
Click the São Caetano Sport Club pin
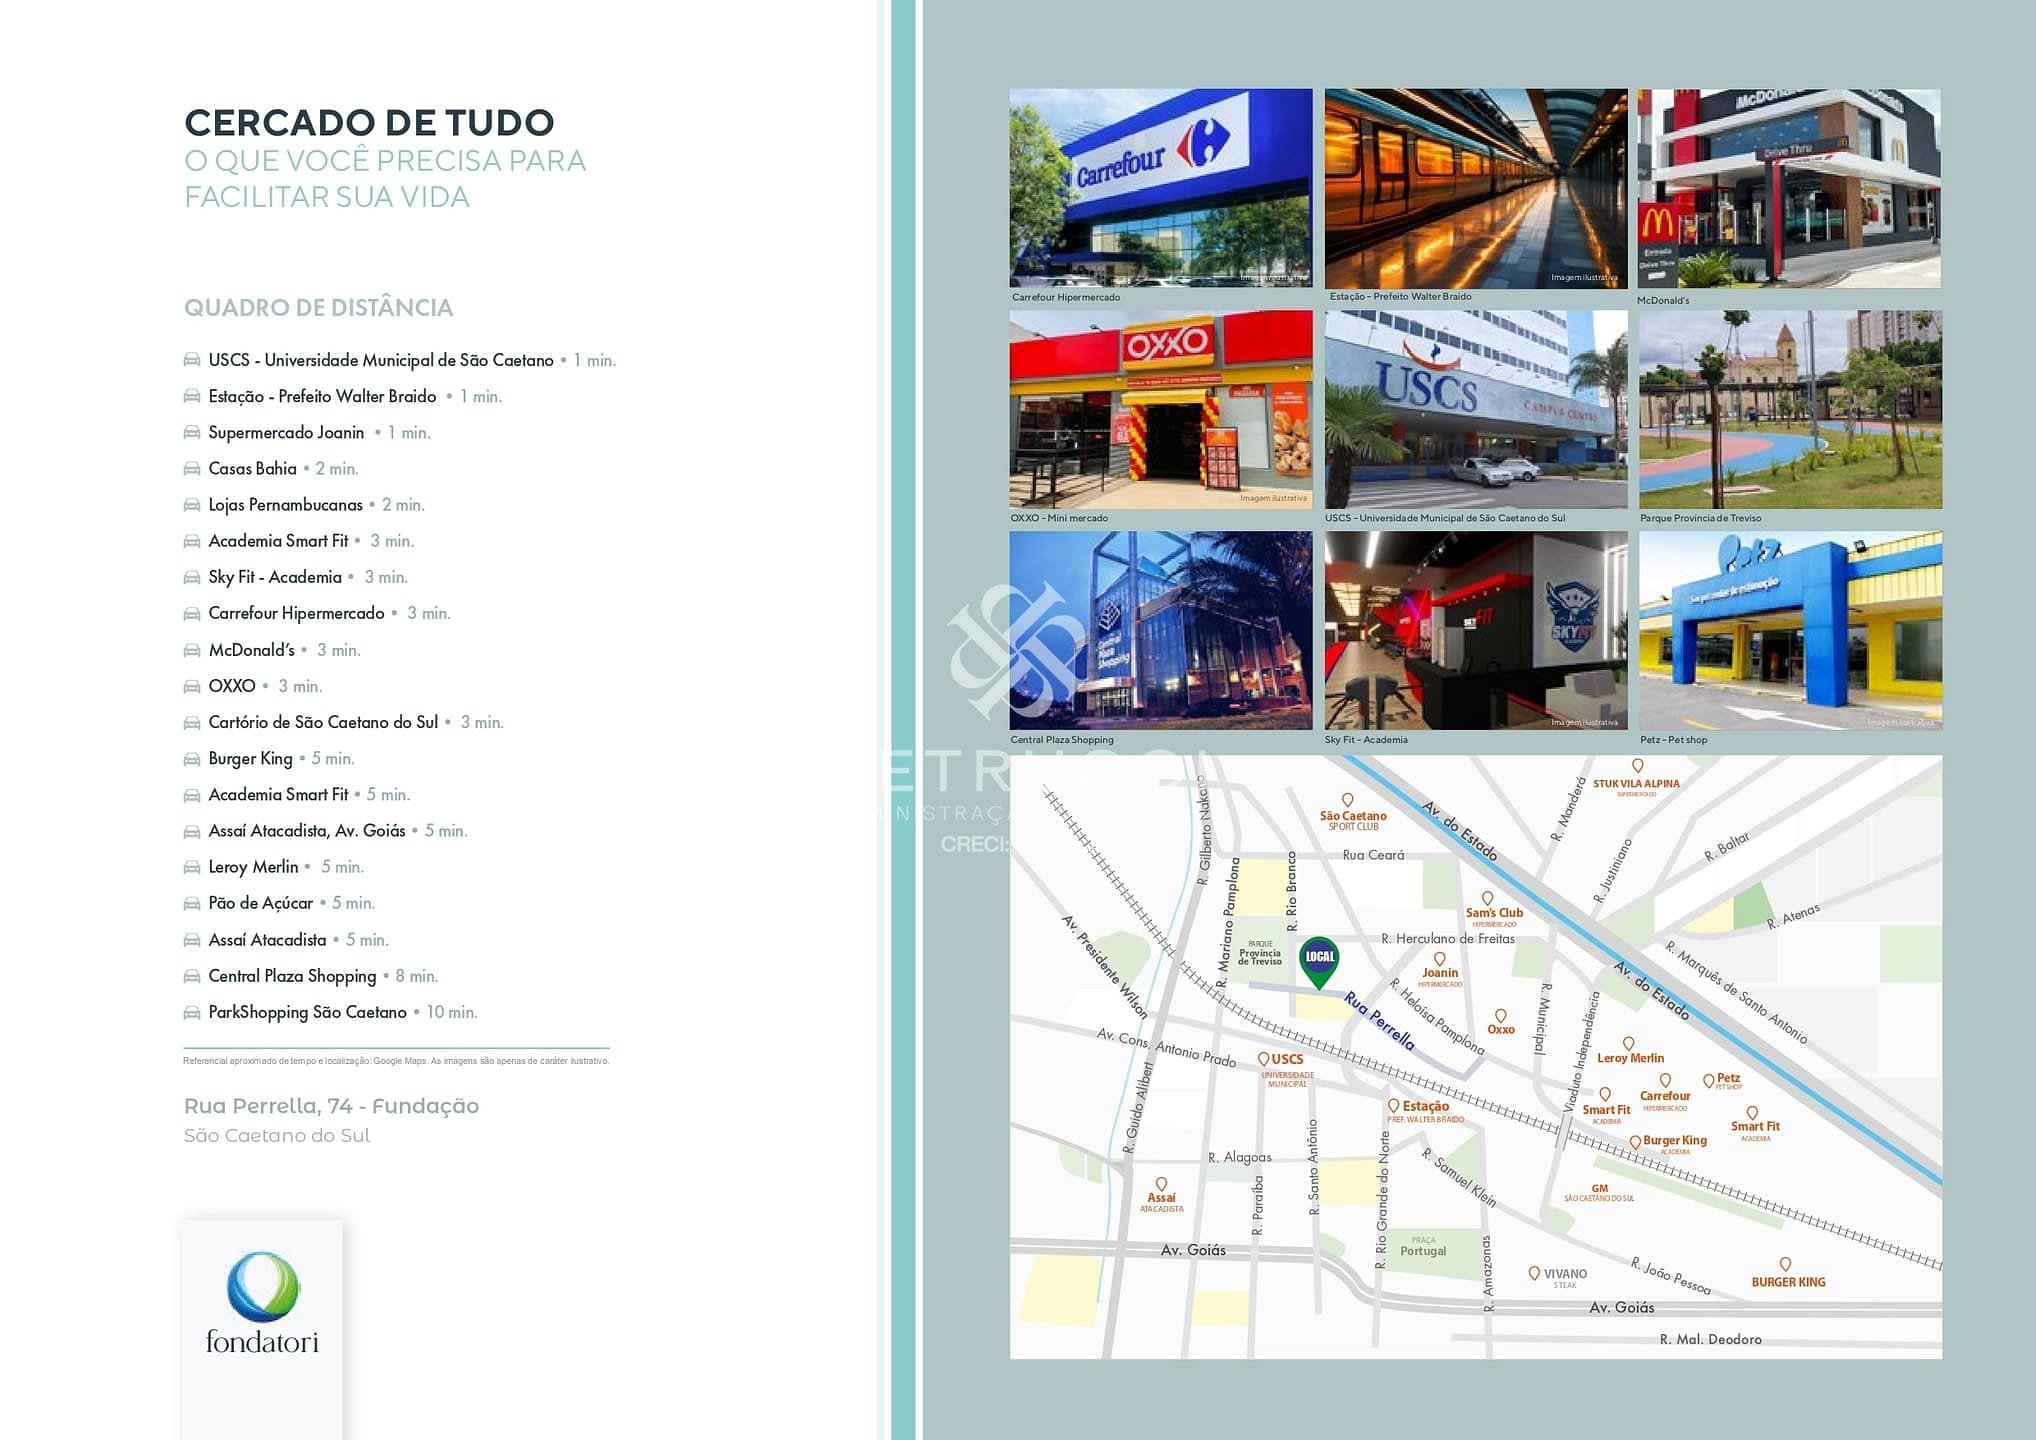coord(1347,800)
